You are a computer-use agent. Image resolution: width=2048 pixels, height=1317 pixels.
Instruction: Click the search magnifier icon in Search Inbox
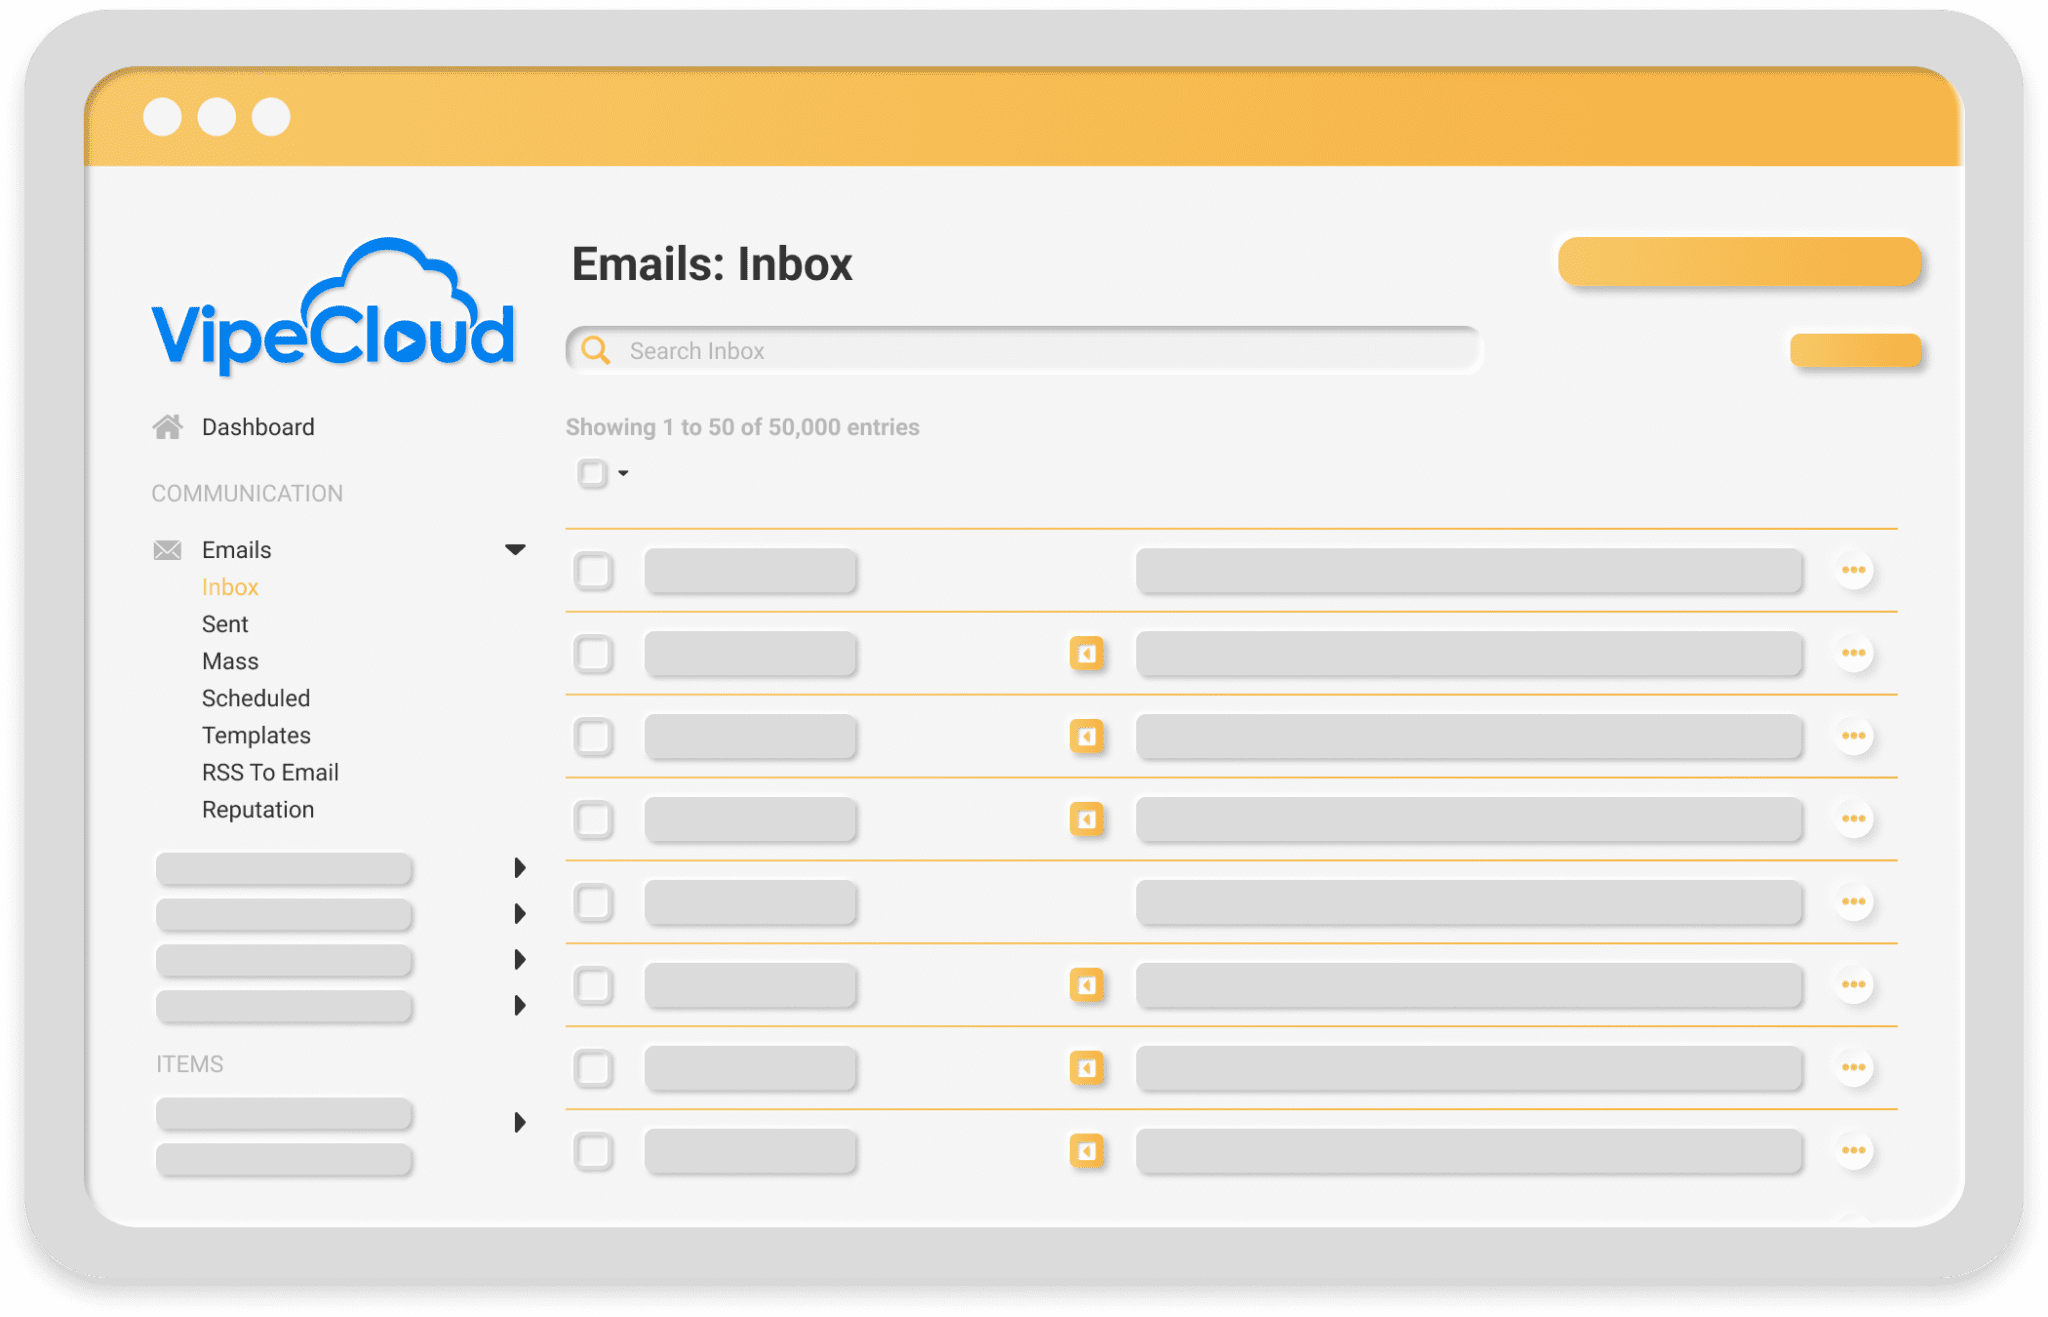coord(596,350)
